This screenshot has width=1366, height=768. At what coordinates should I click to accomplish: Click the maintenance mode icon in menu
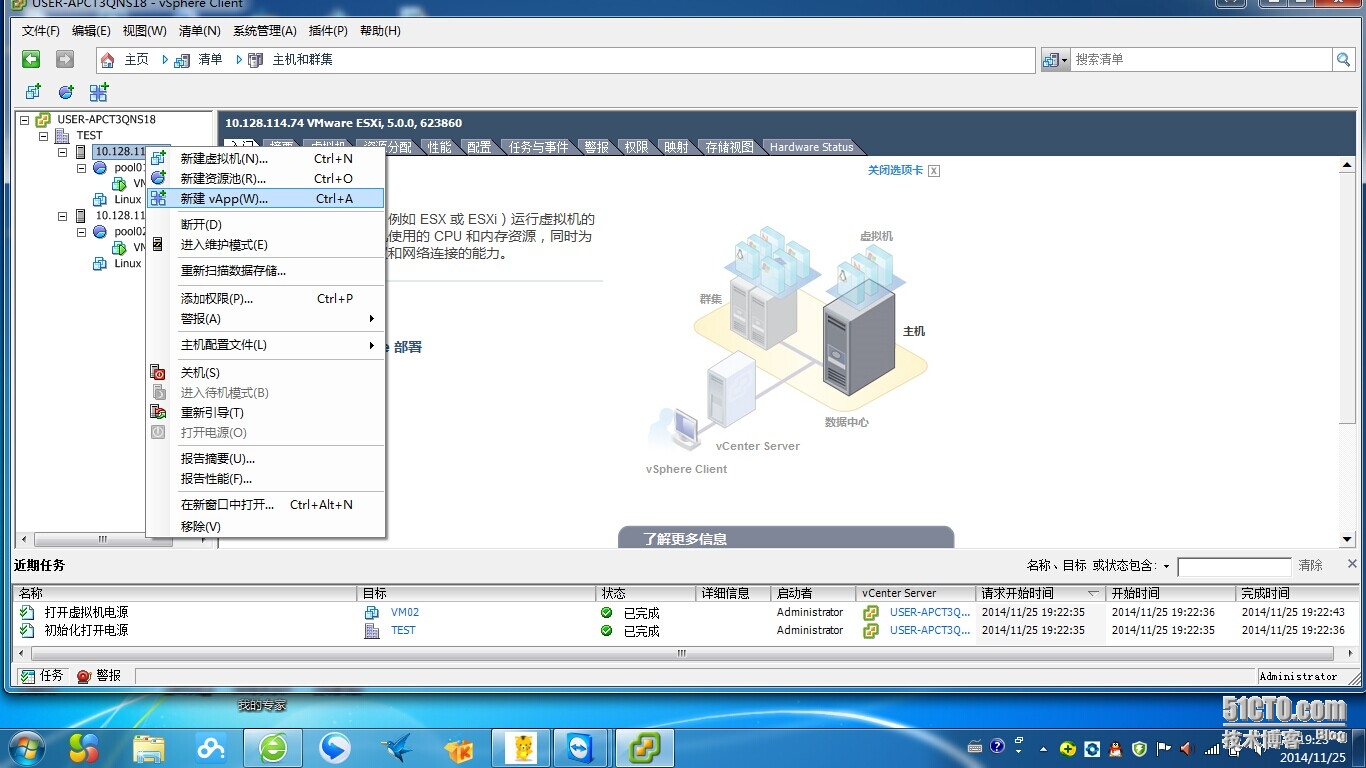click(158, 244)
